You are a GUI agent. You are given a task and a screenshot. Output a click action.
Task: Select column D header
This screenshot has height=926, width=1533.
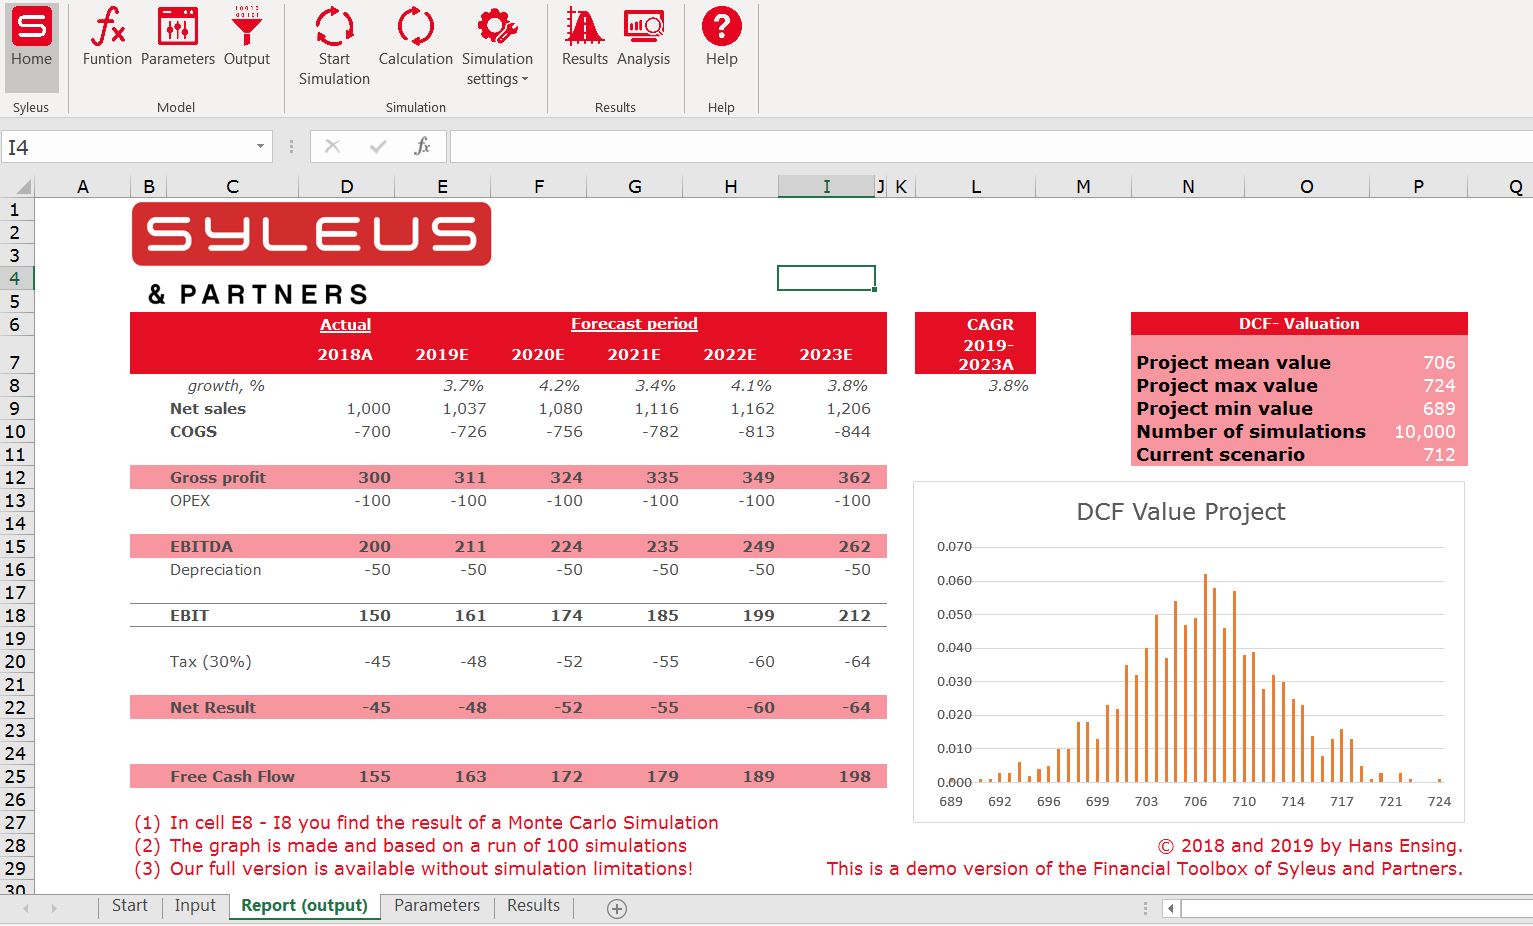(346, 187)
